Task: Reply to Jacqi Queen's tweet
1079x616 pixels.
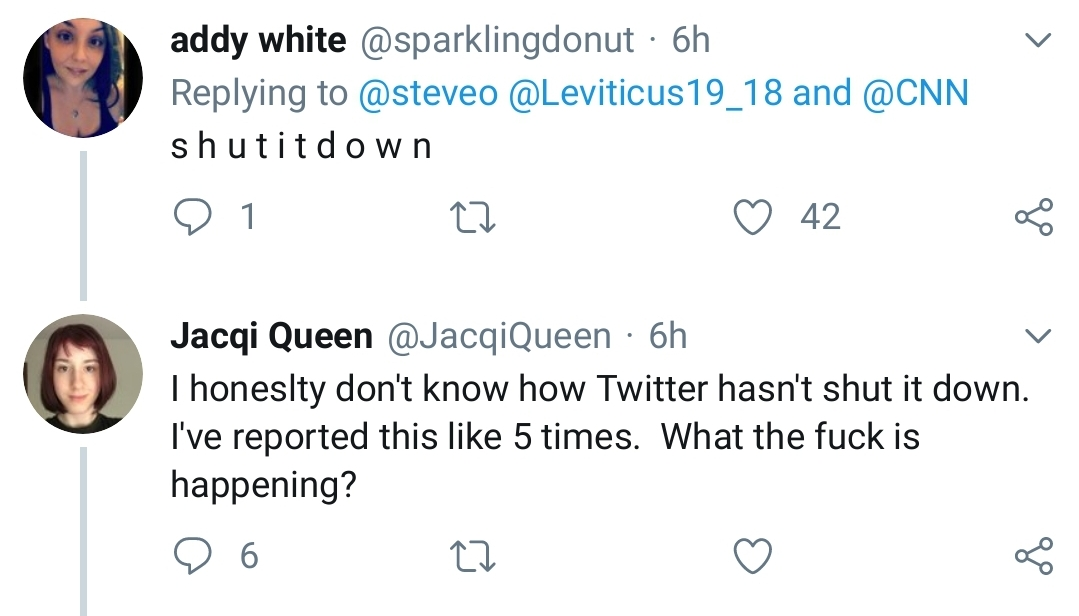Action: pyautogui.click(x=191, y=555)
